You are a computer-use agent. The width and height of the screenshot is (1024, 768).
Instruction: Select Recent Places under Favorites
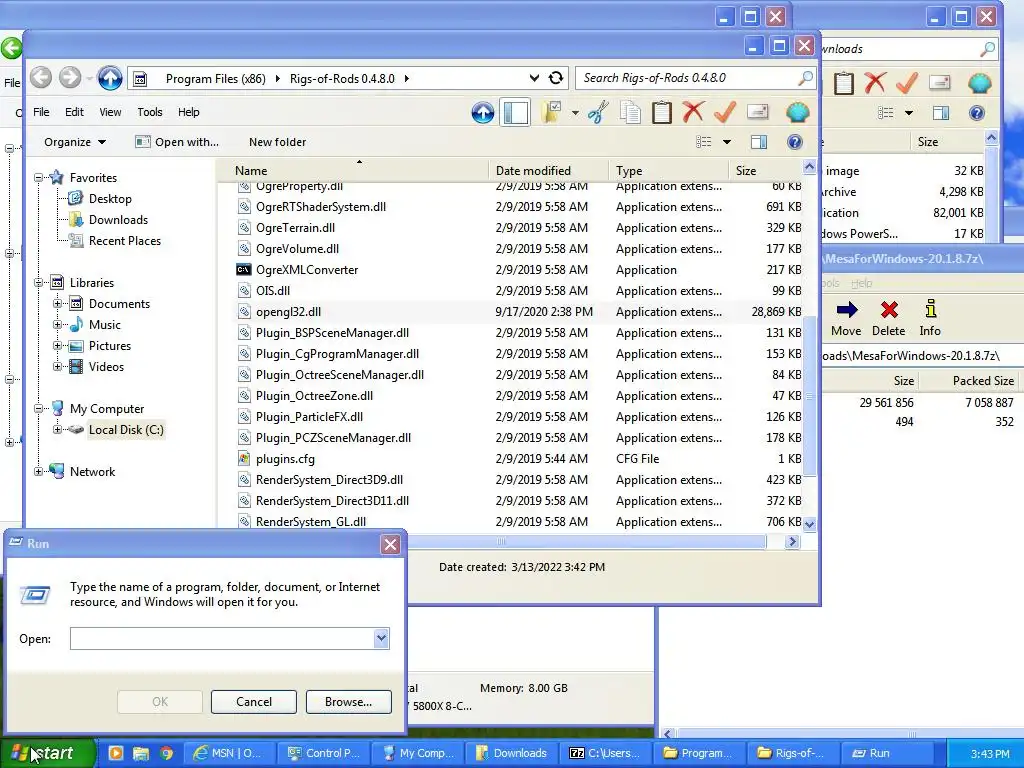coord(125,240)
